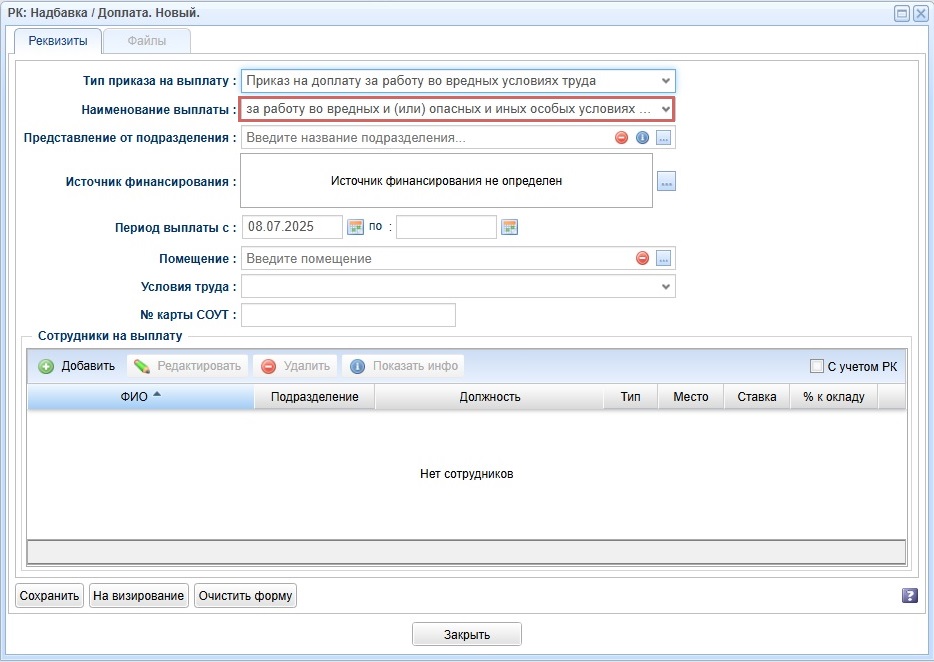Screen dimensions: 934x662
Task: Enable the С учетом РК checkbox
Action: coord(817,366)
